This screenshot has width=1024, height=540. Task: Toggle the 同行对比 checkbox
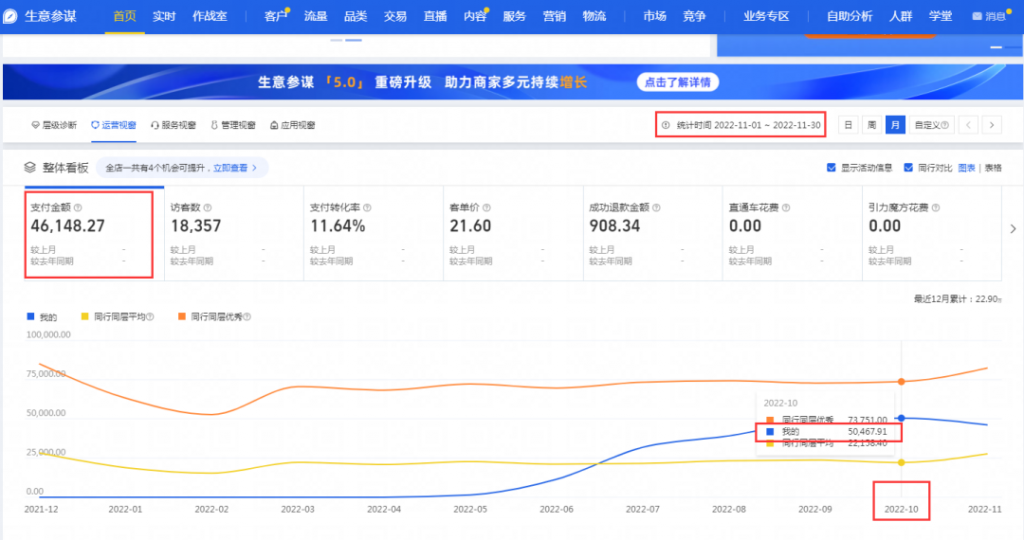908,168
